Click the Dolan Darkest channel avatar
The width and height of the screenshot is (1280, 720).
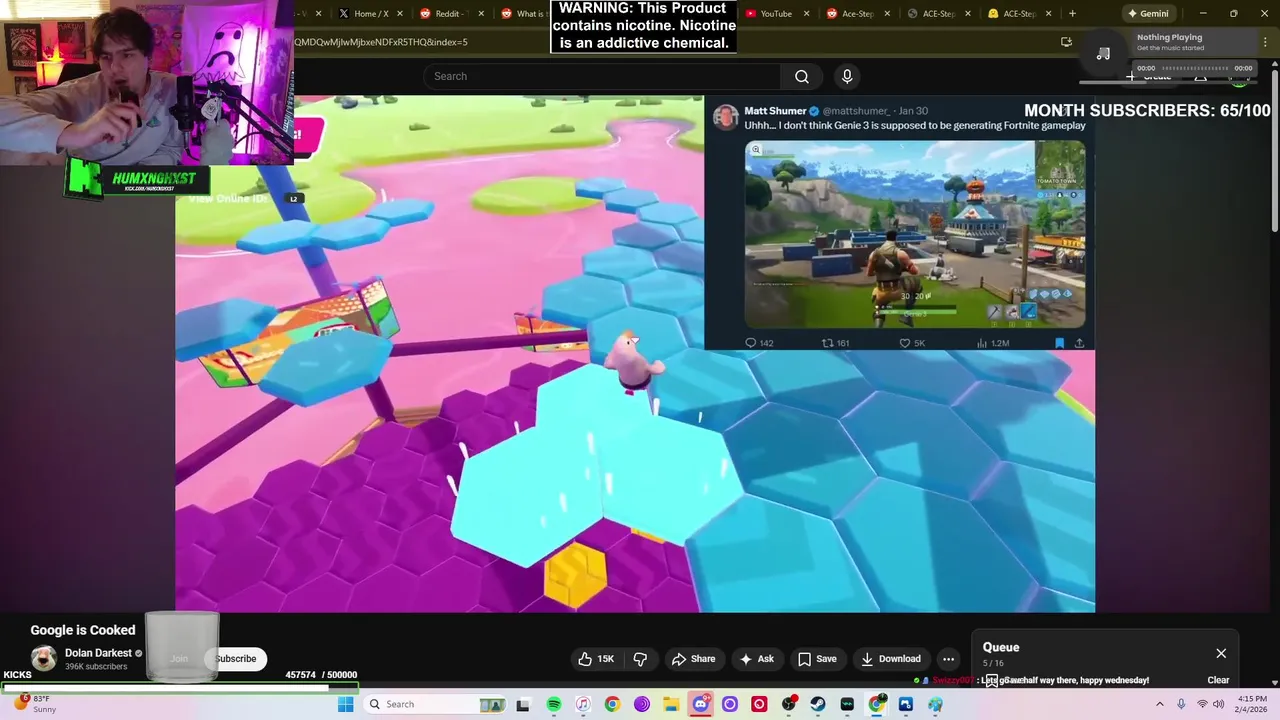43,658
